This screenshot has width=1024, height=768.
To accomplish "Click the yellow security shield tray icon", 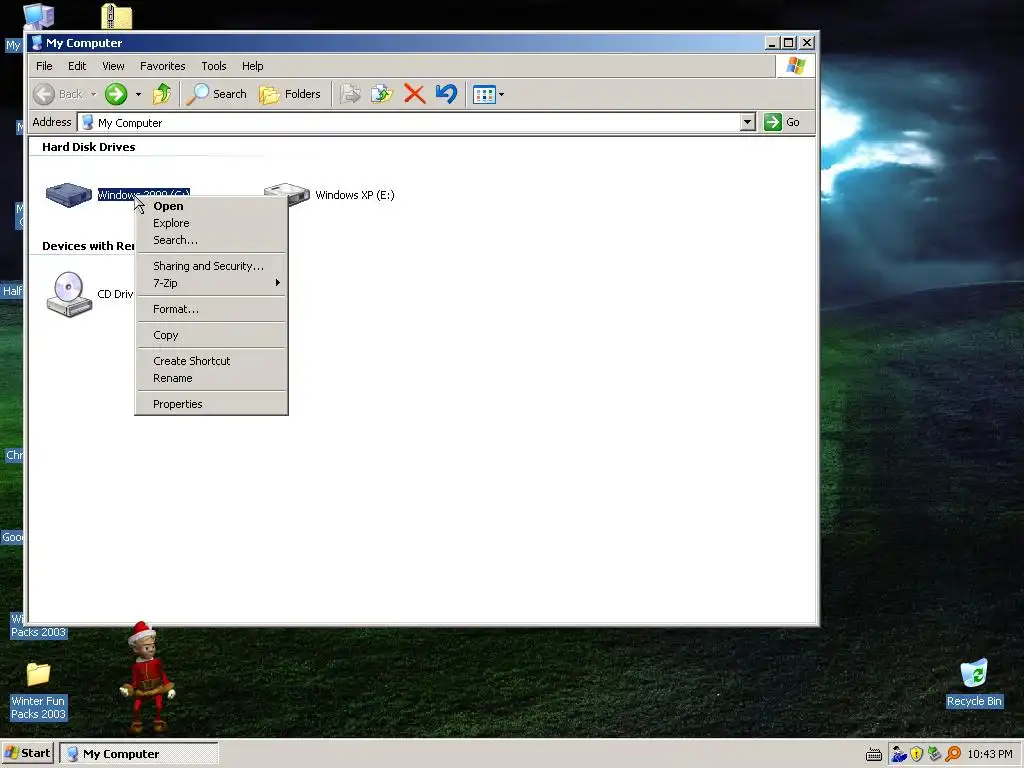I will point(916,754).
